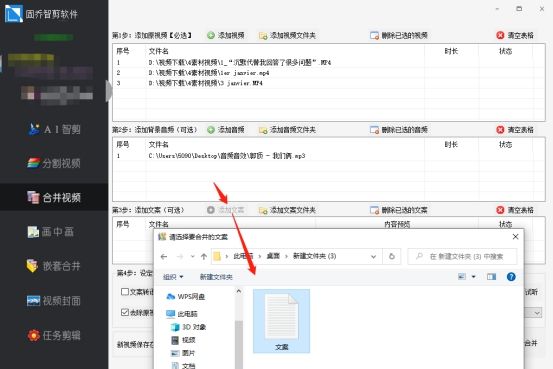
Task: Click 添加文案文件夹 button
Action: point(287,210)
